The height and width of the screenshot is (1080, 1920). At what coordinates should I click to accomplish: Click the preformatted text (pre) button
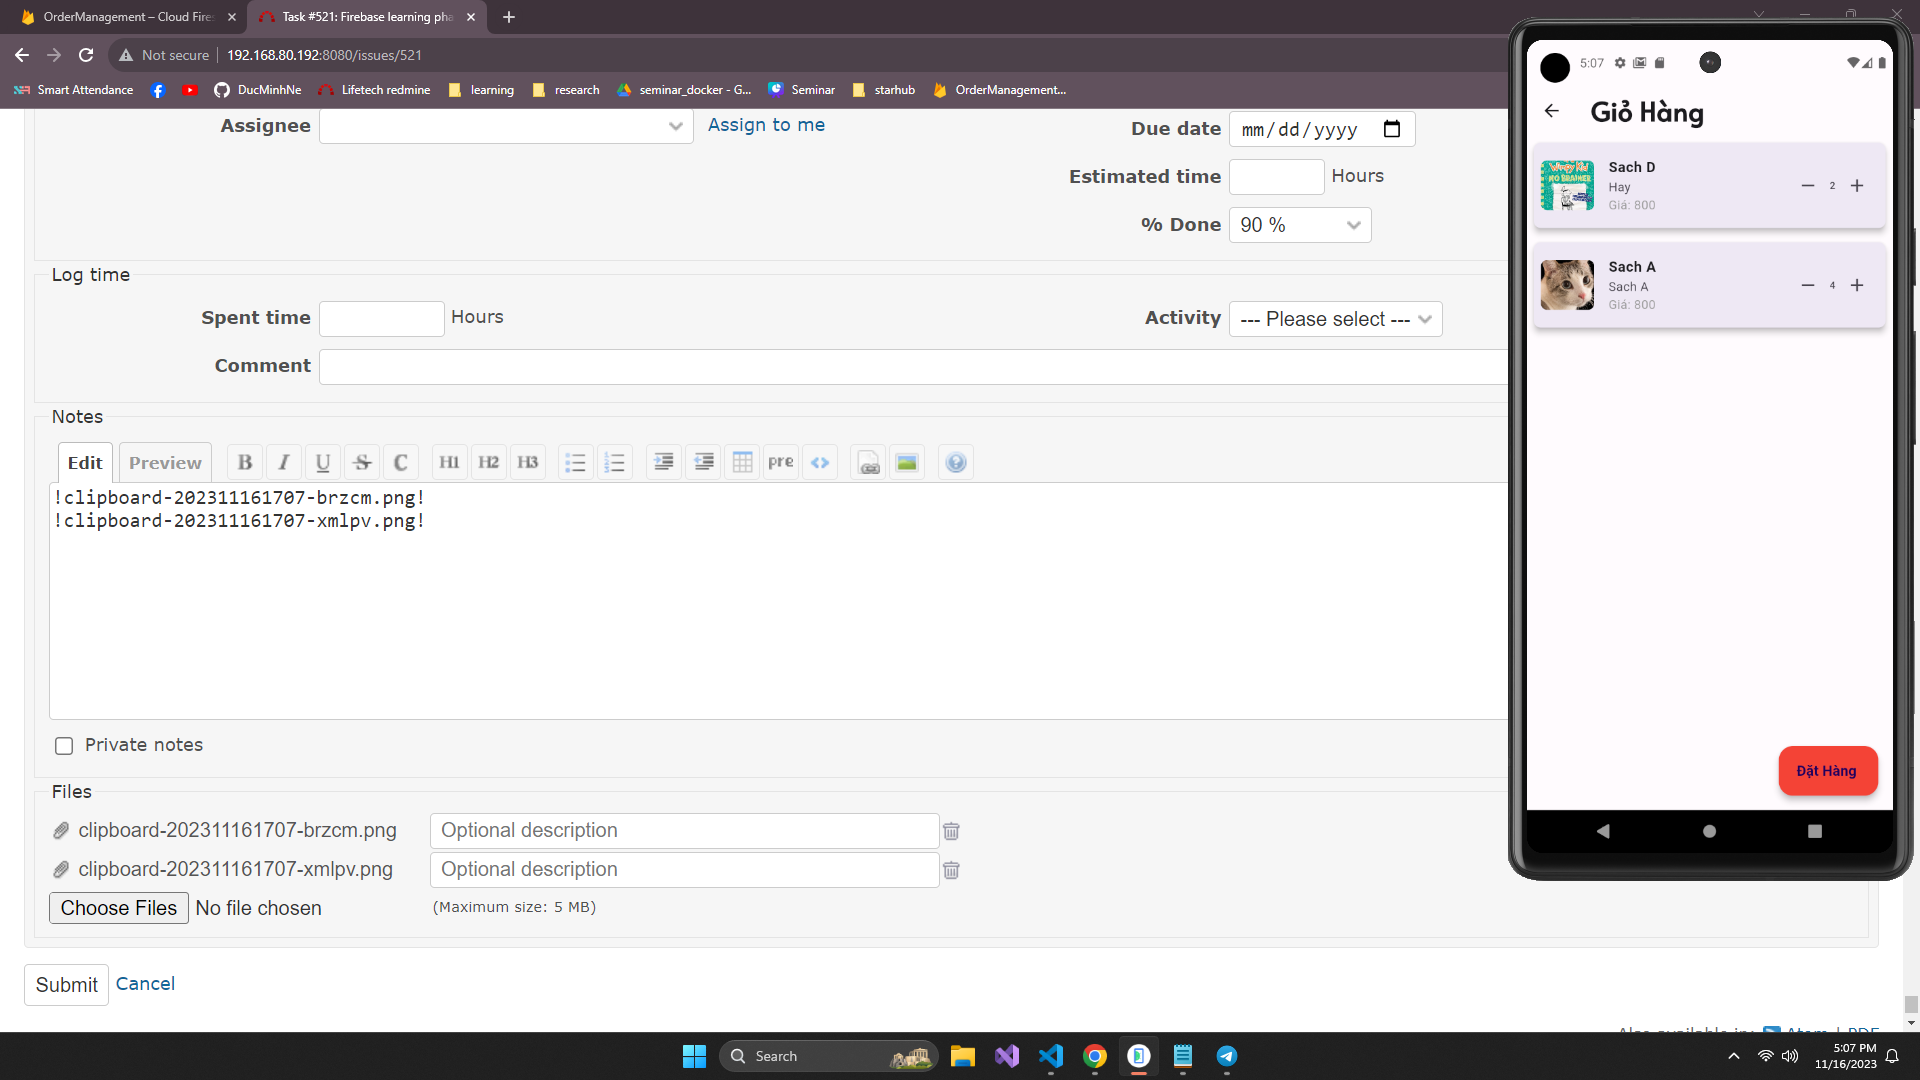click(x=781, y=462)
